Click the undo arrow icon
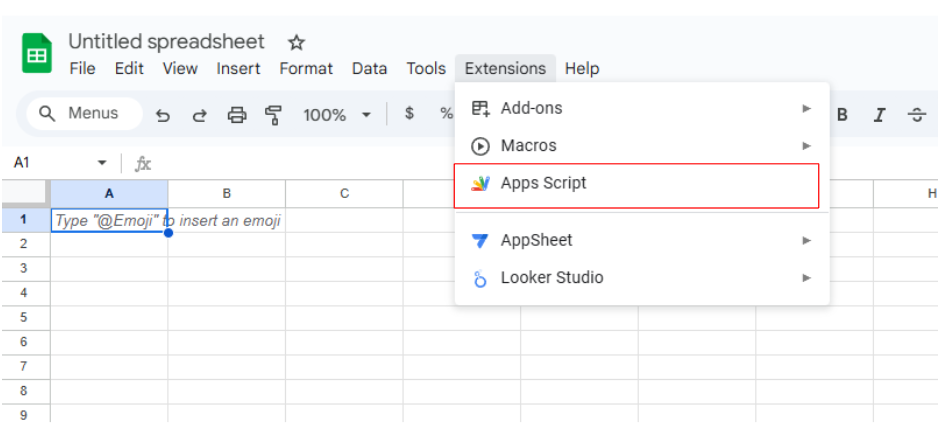Viewport: 941px width, 440px height. click(163, 115)
